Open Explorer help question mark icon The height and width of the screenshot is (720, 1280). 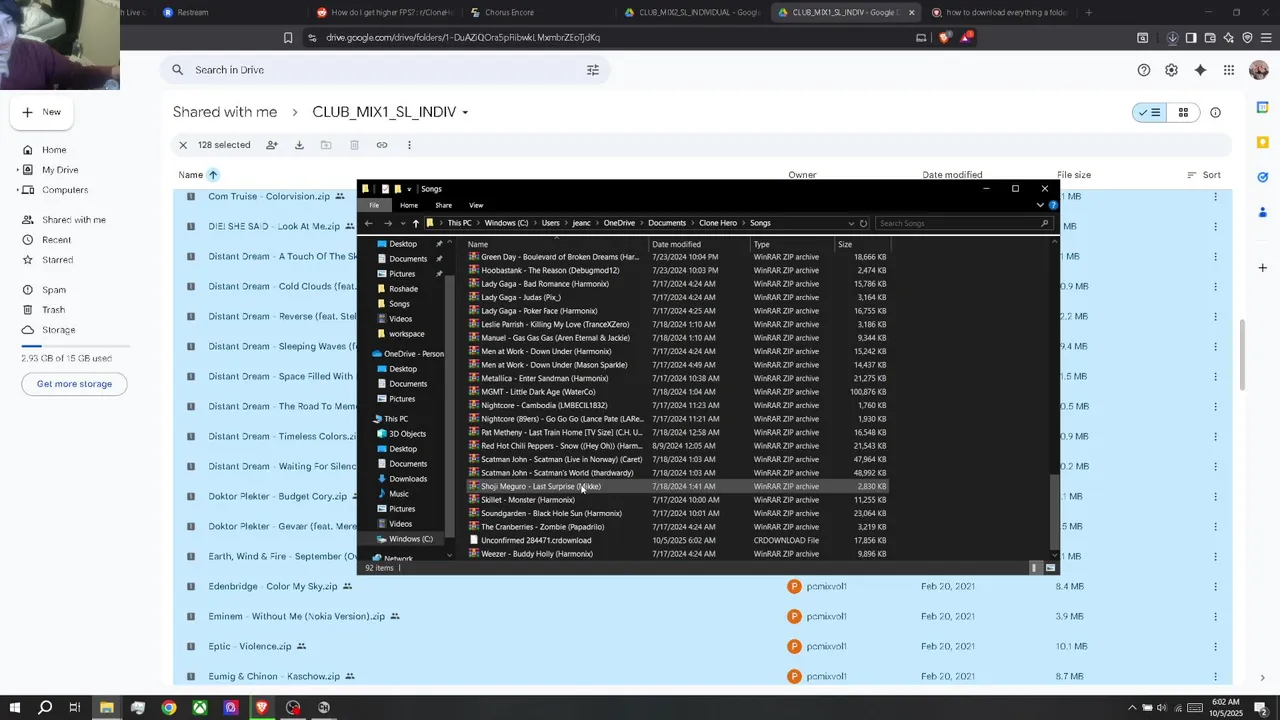(x=1052, y=205)
